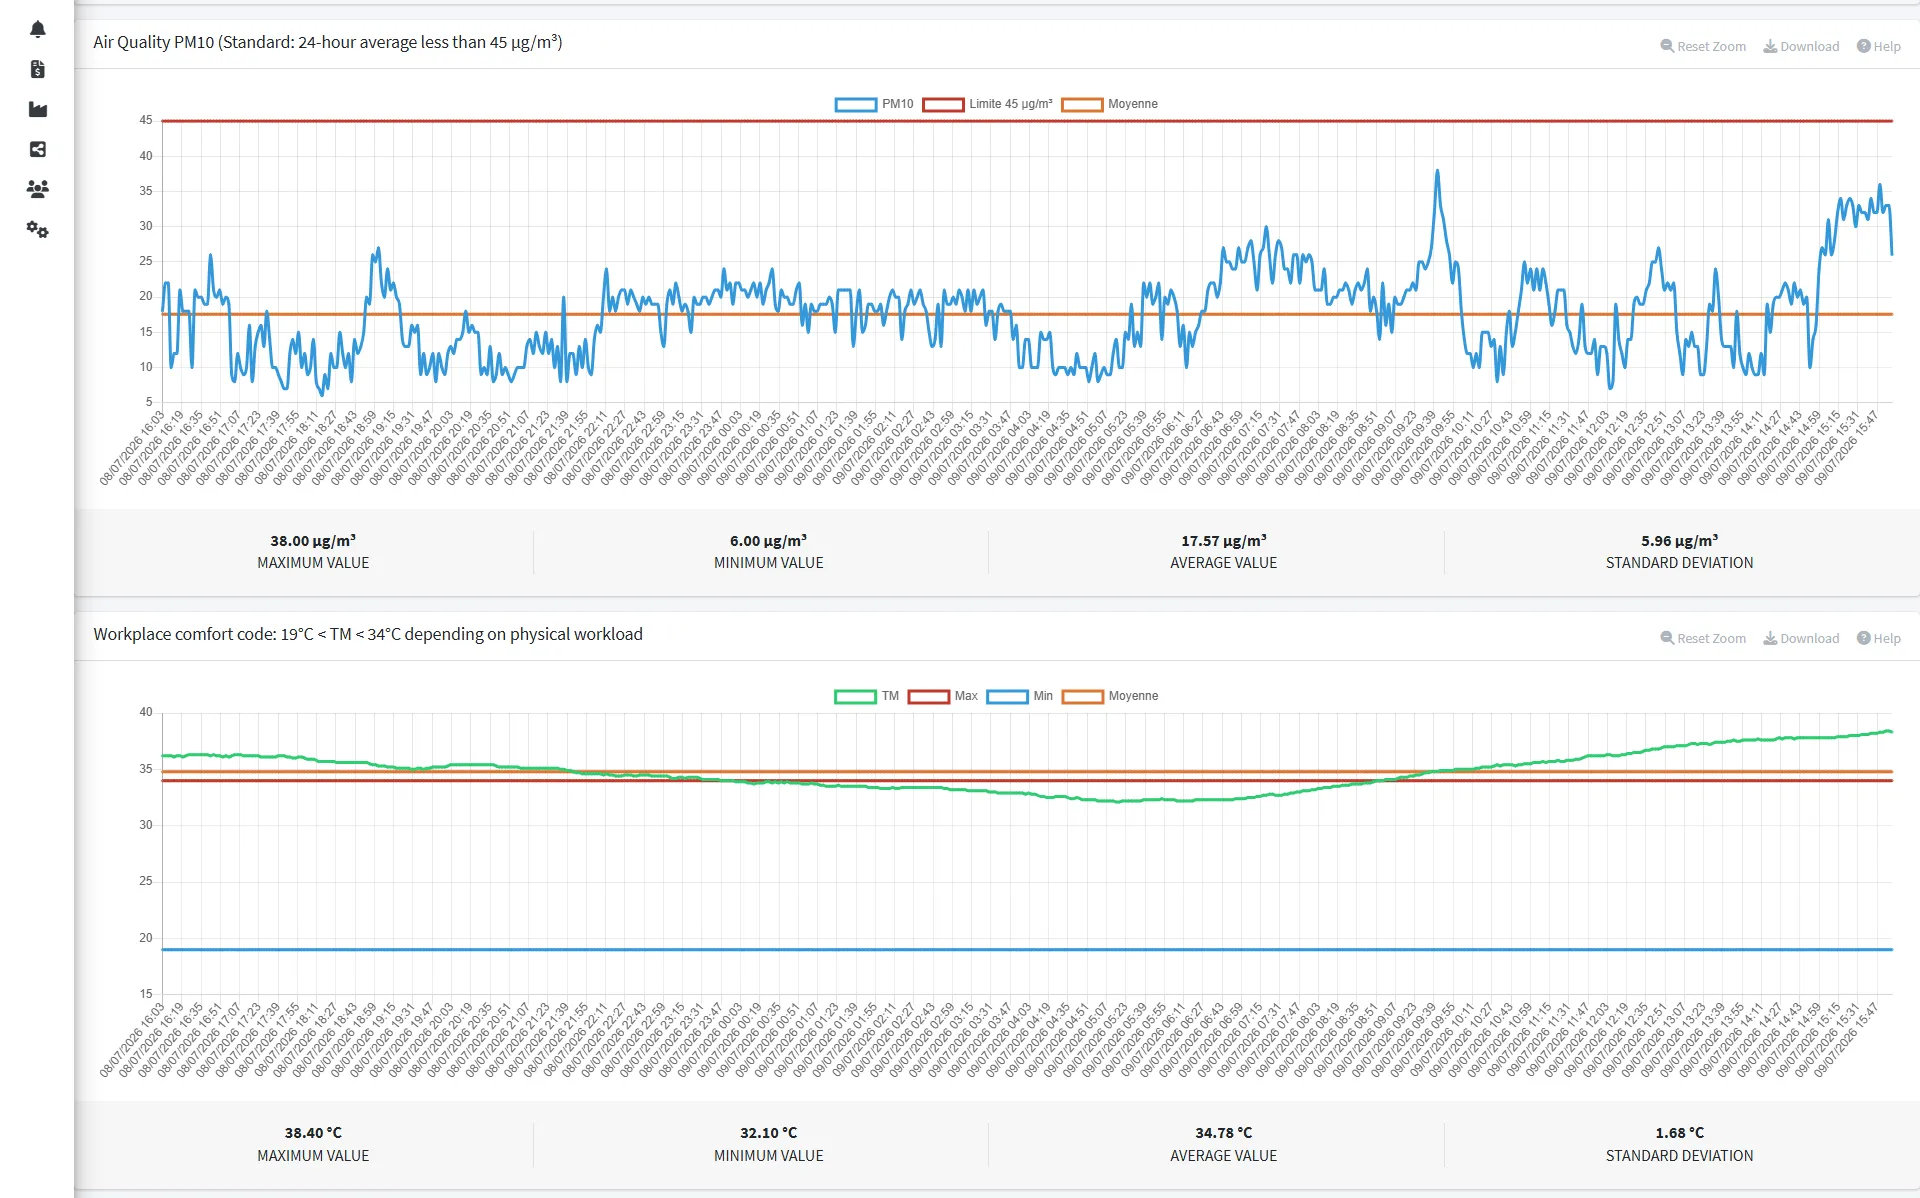Reset zoom on the PM10 chart
The width and height of the screenshot is (1920, 1198).
(x=1703, y=46)
